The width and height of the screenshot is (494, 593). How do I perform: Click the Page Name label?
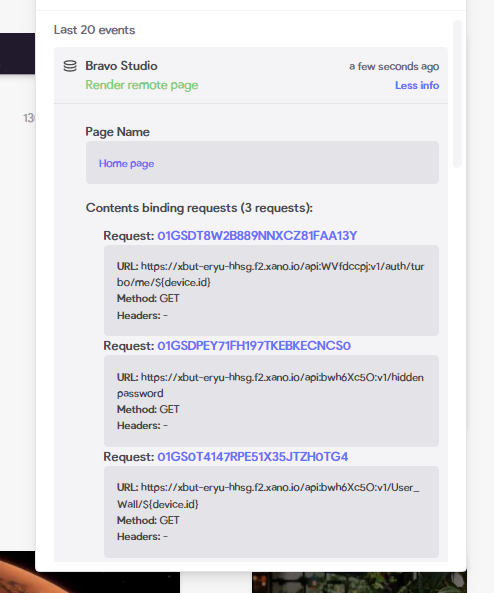click(117, 132)
